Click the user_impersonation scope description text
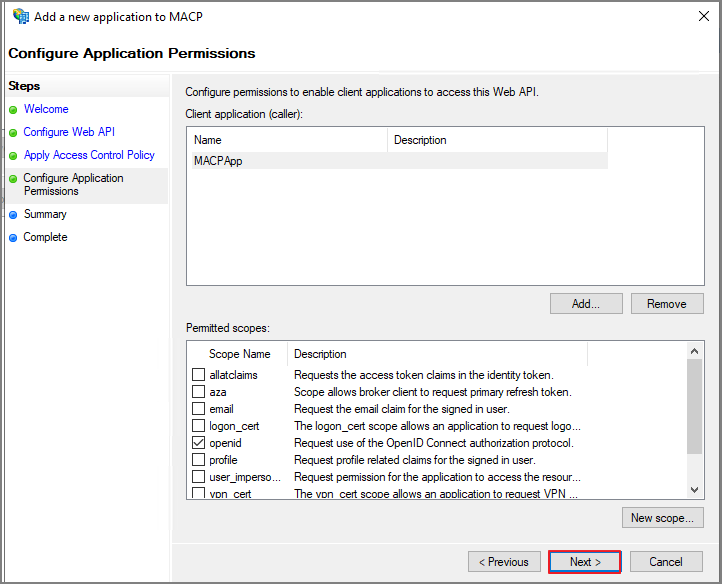Image resolution: width=722 pixels, height=584 pixels. 437,477
